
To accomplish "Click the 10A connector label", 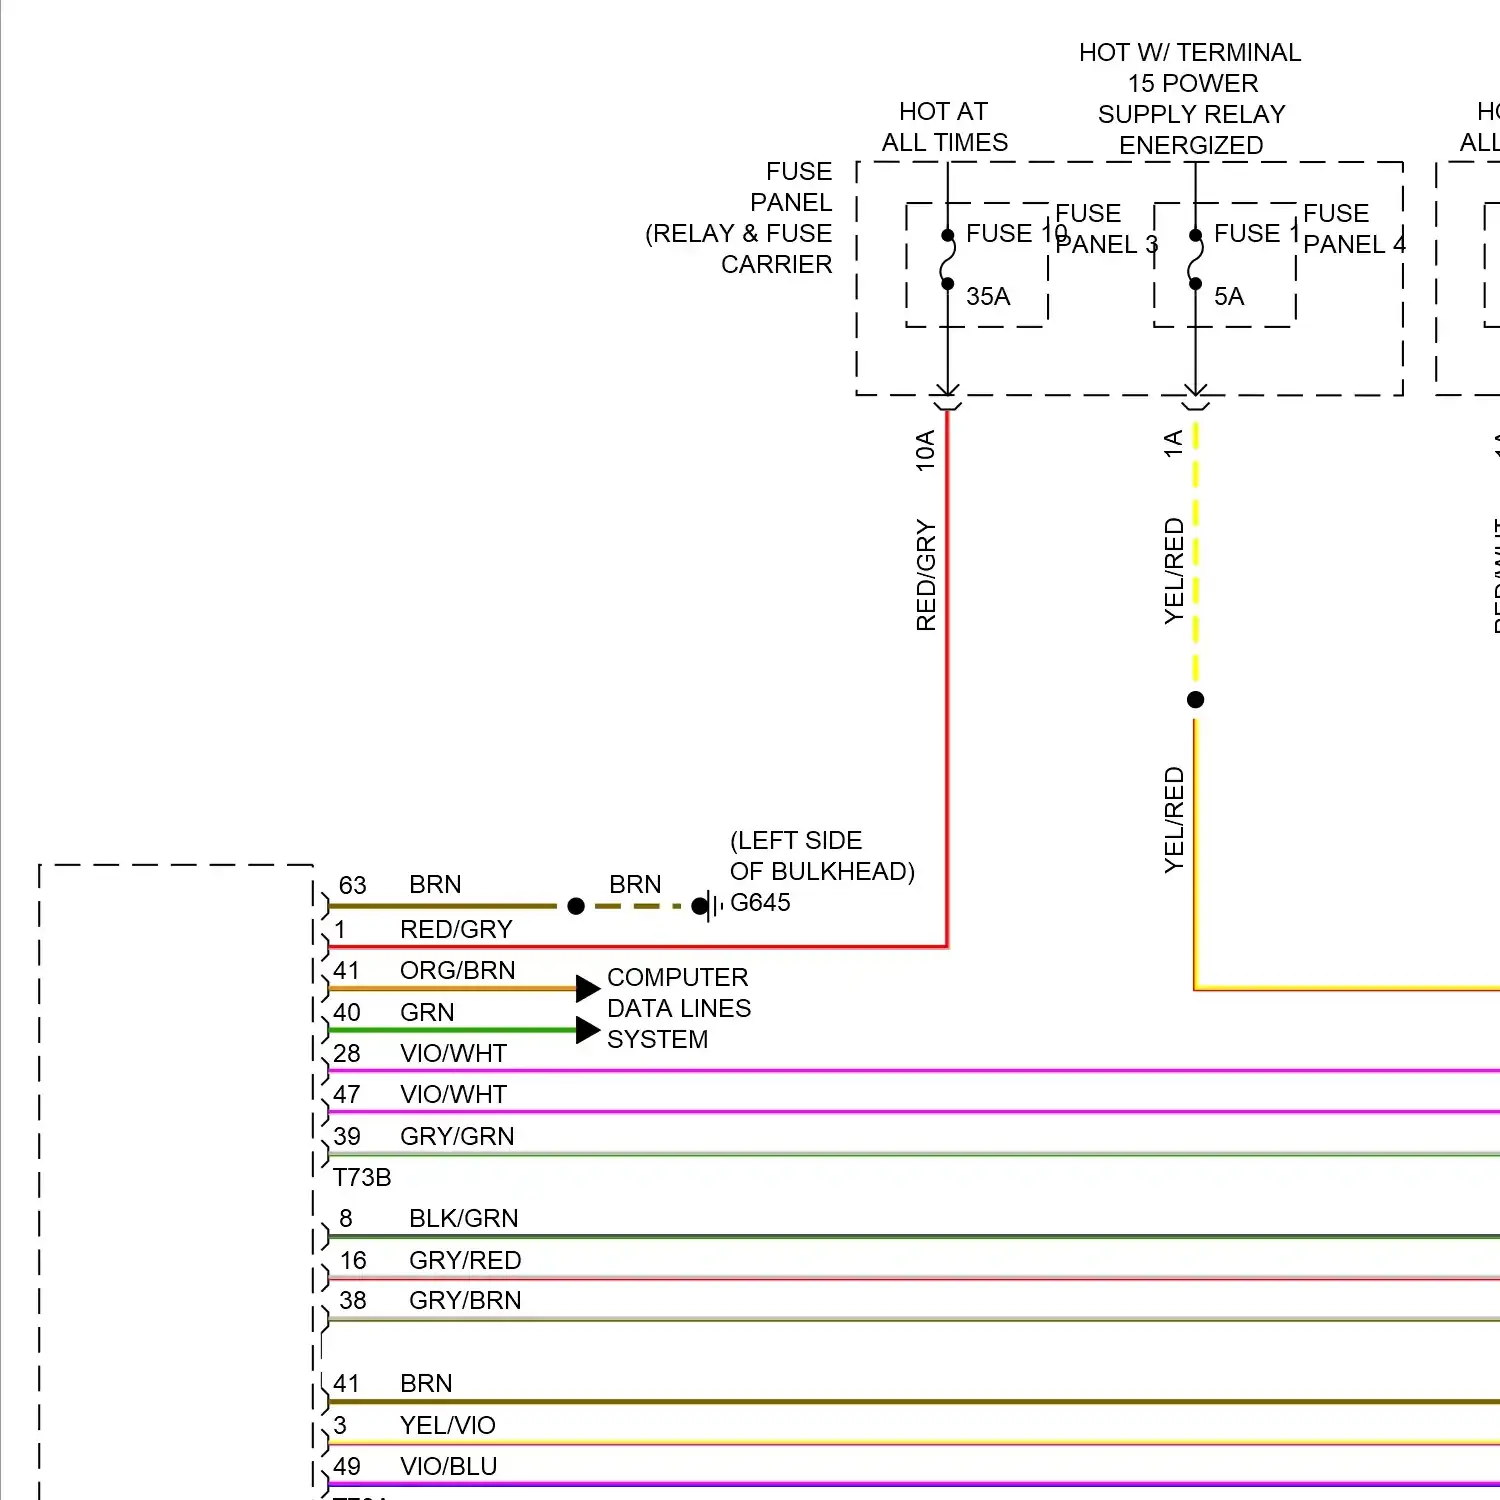I will [x=925, y=451].
